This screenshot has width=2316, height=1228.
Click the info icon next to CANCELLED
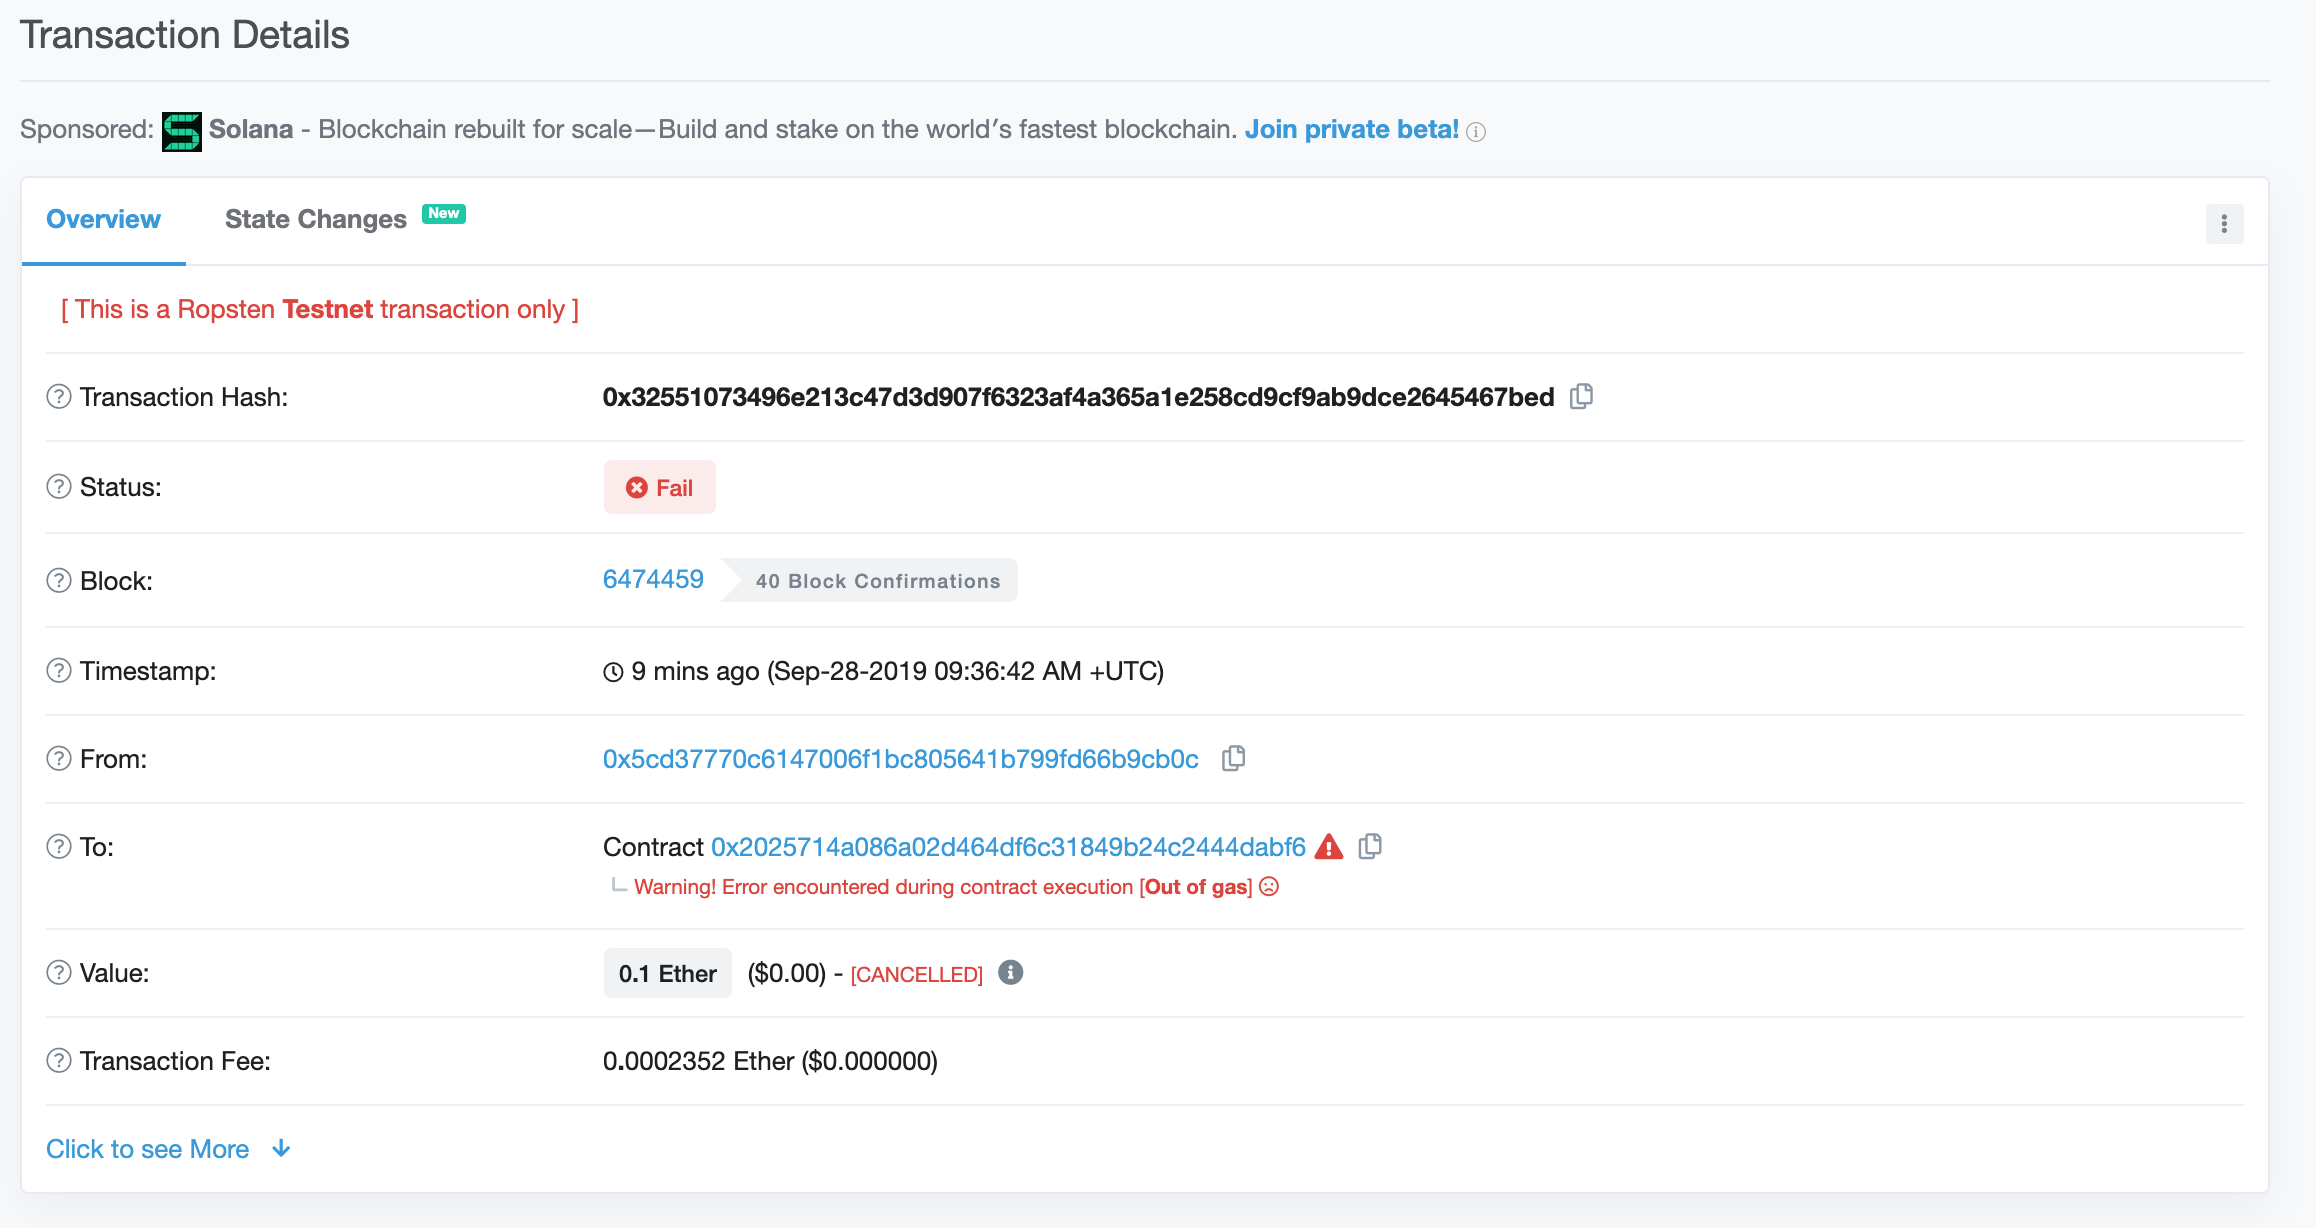(x=1011, y=972)
